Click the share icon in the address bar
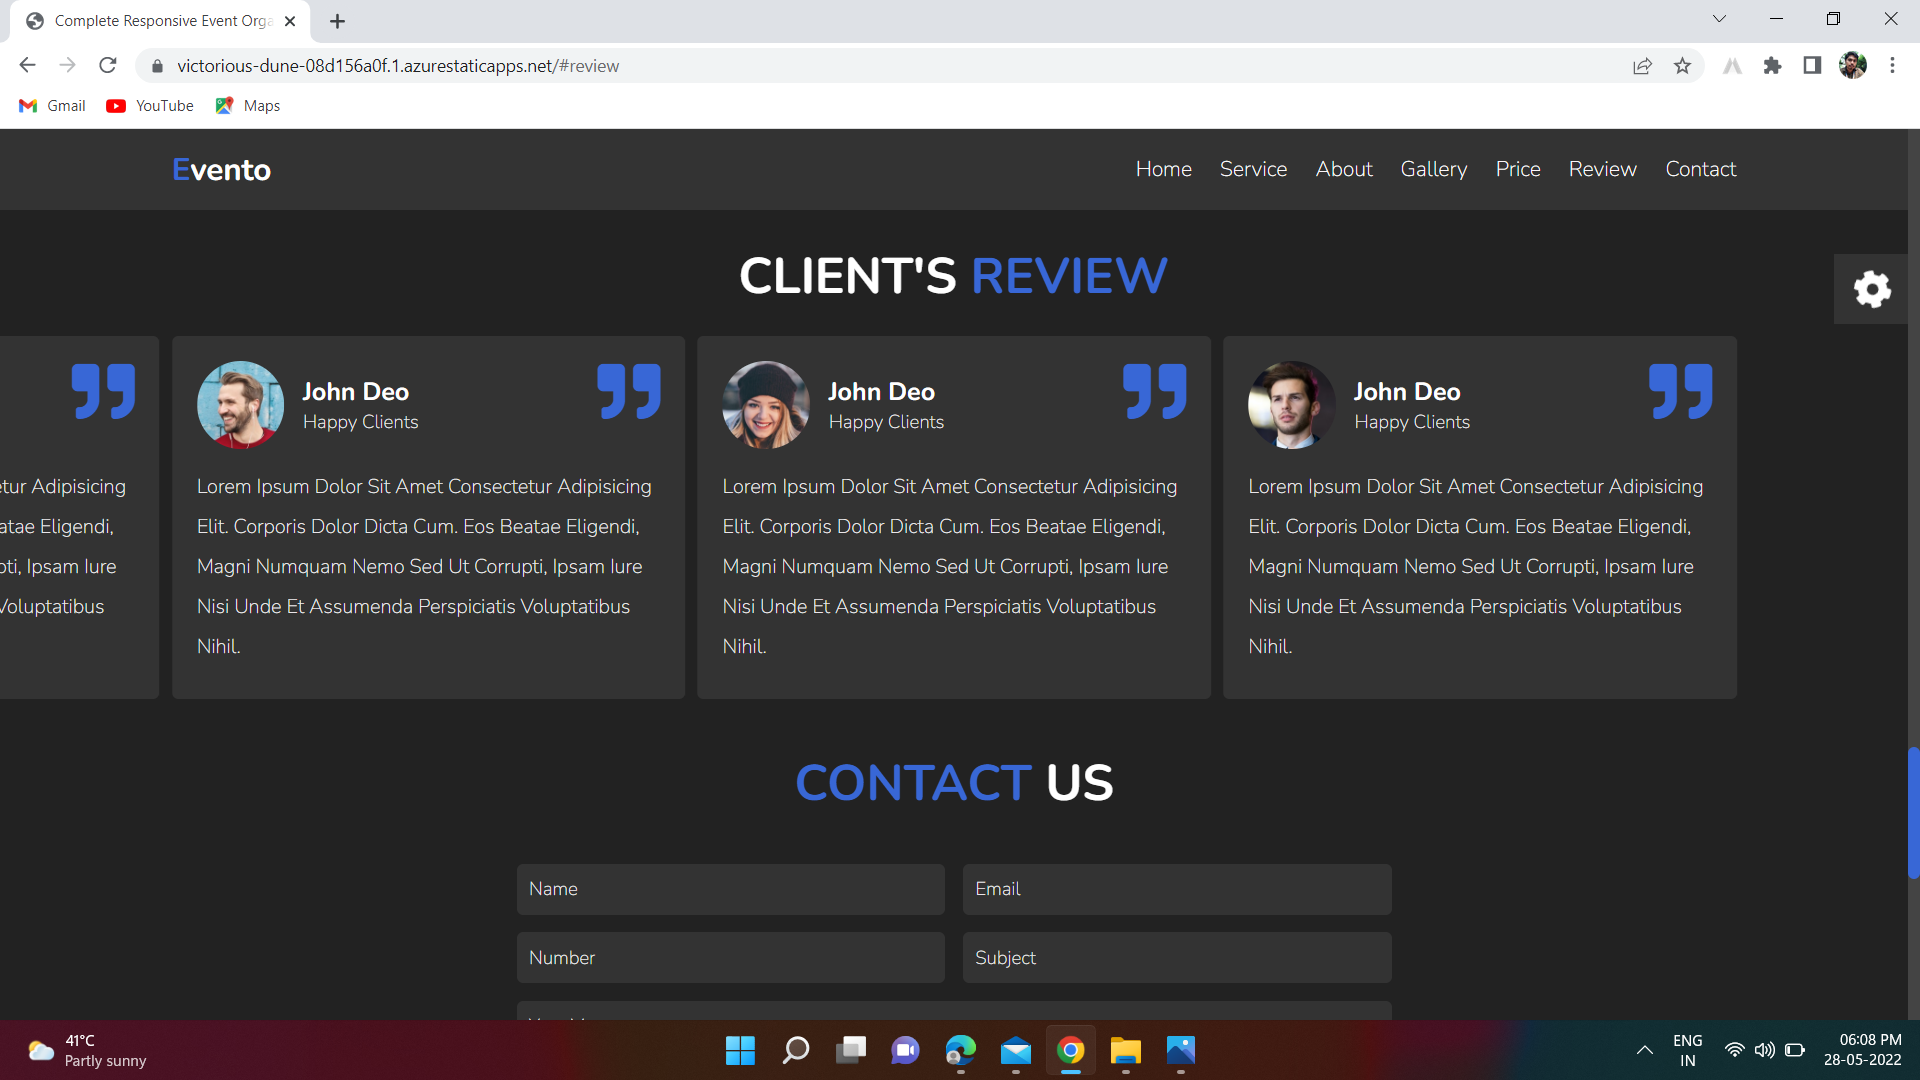Image resolution: width=1920 pixels, height=1080 pixels. coord(1643,65)
